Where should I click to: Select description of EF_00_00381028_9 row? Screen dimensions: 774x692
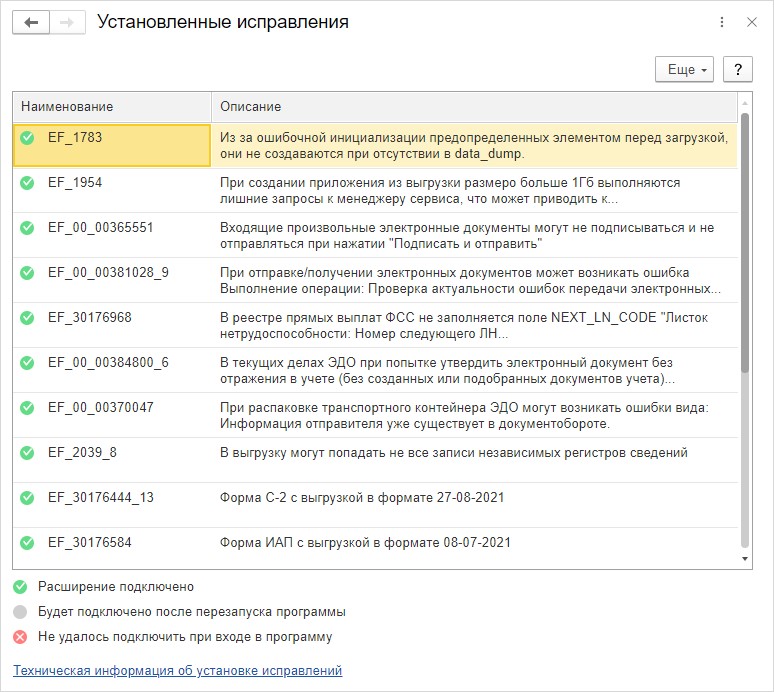pyautogui.click(x=470, y=280)
